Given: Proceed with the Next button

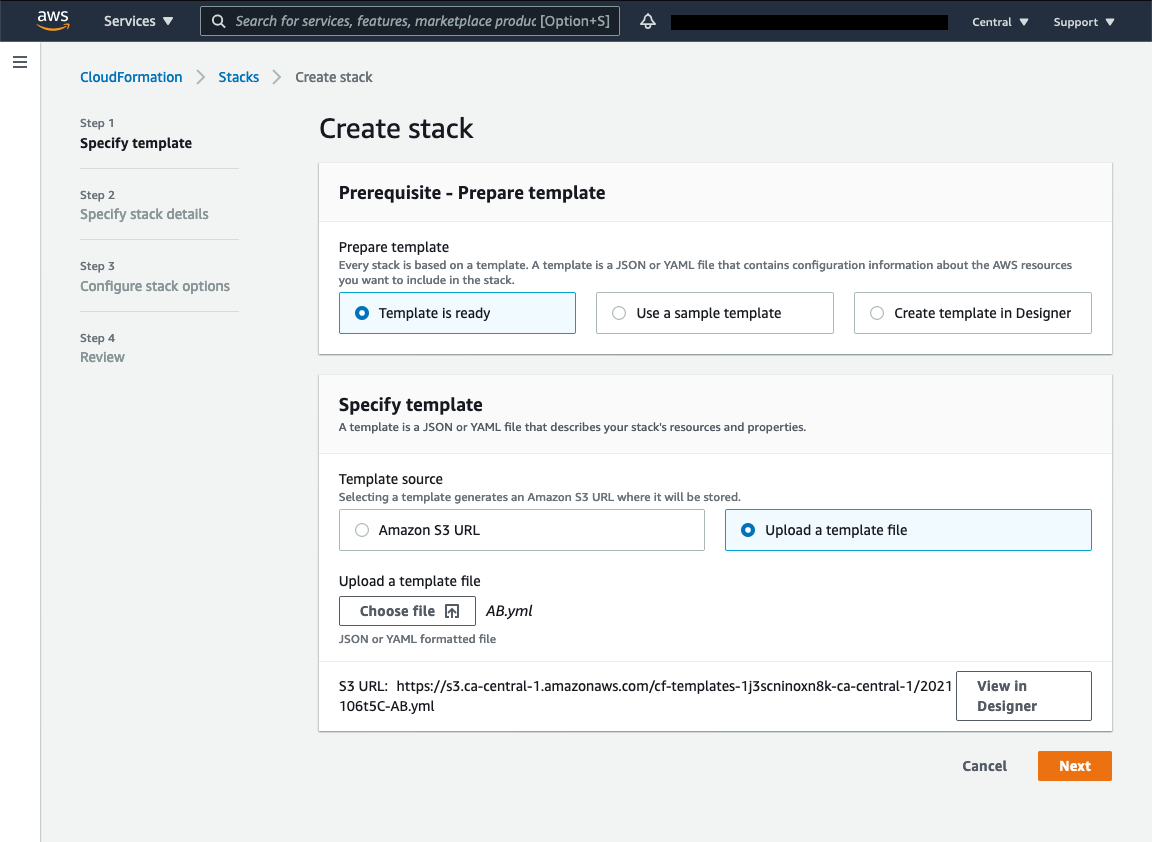Looking at the screenshot, I should pyautogui.click(x=1074, y=766).
